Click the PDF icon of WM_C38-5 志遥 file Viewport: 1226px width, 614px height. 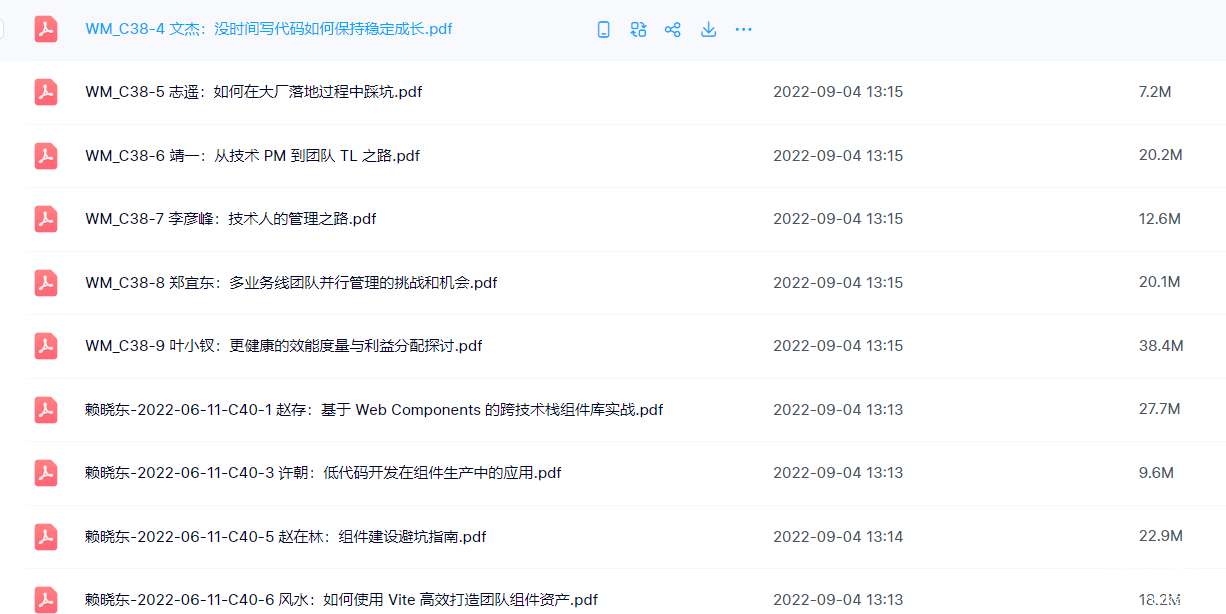46,92
